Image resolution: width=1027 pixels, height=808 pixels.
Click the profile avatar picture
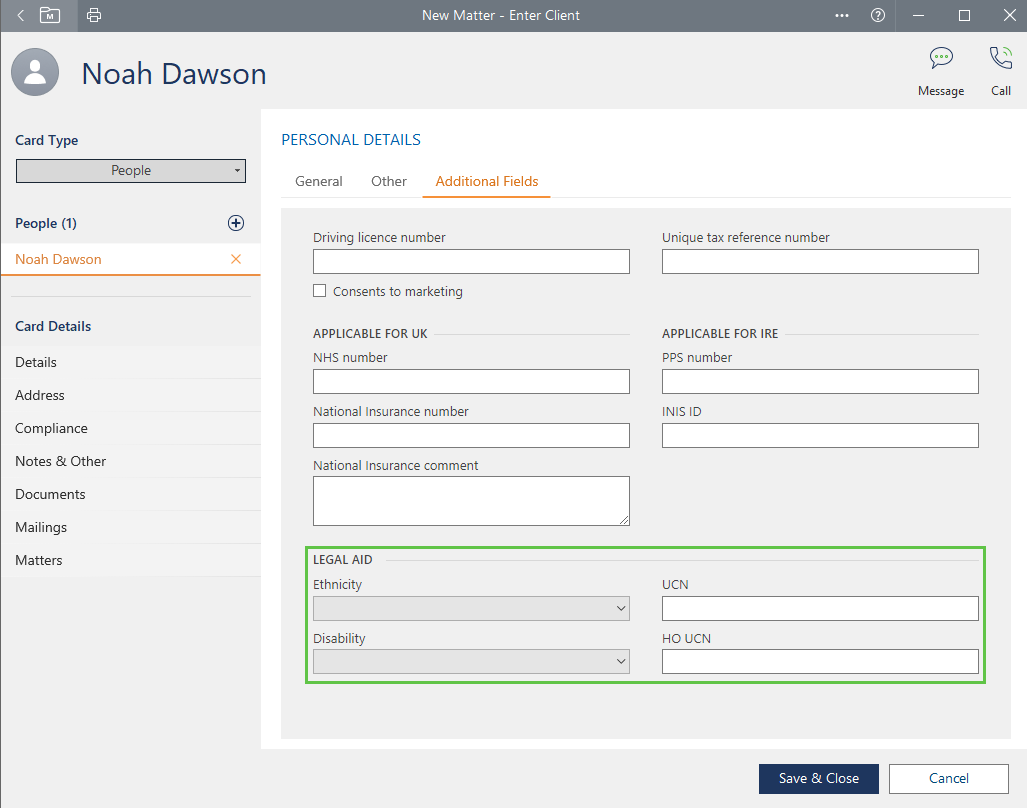click(36, 73)
